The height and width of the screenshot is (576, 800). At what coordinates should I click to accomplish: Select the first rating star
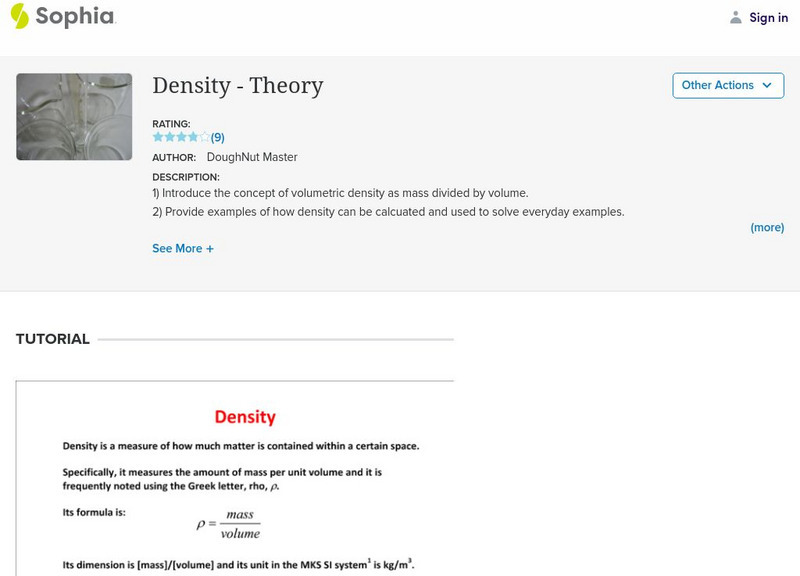157,137
